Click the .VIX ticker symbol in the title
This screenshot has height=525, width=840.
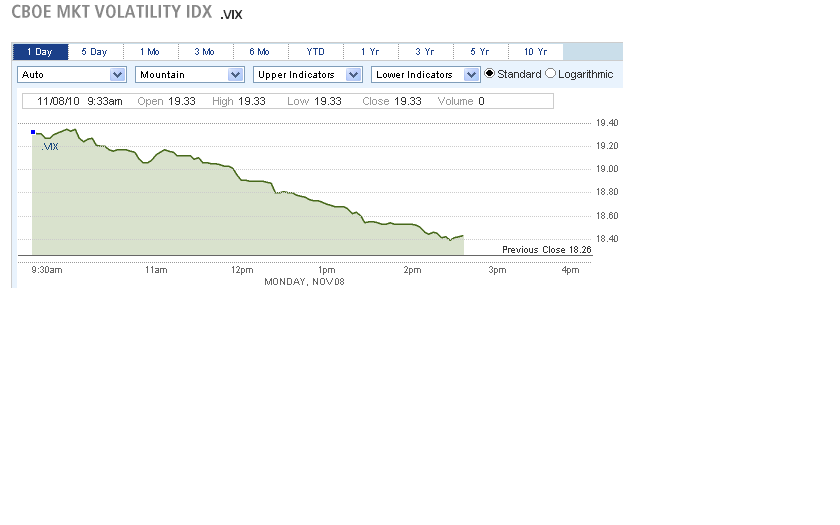tap(231, 14)
